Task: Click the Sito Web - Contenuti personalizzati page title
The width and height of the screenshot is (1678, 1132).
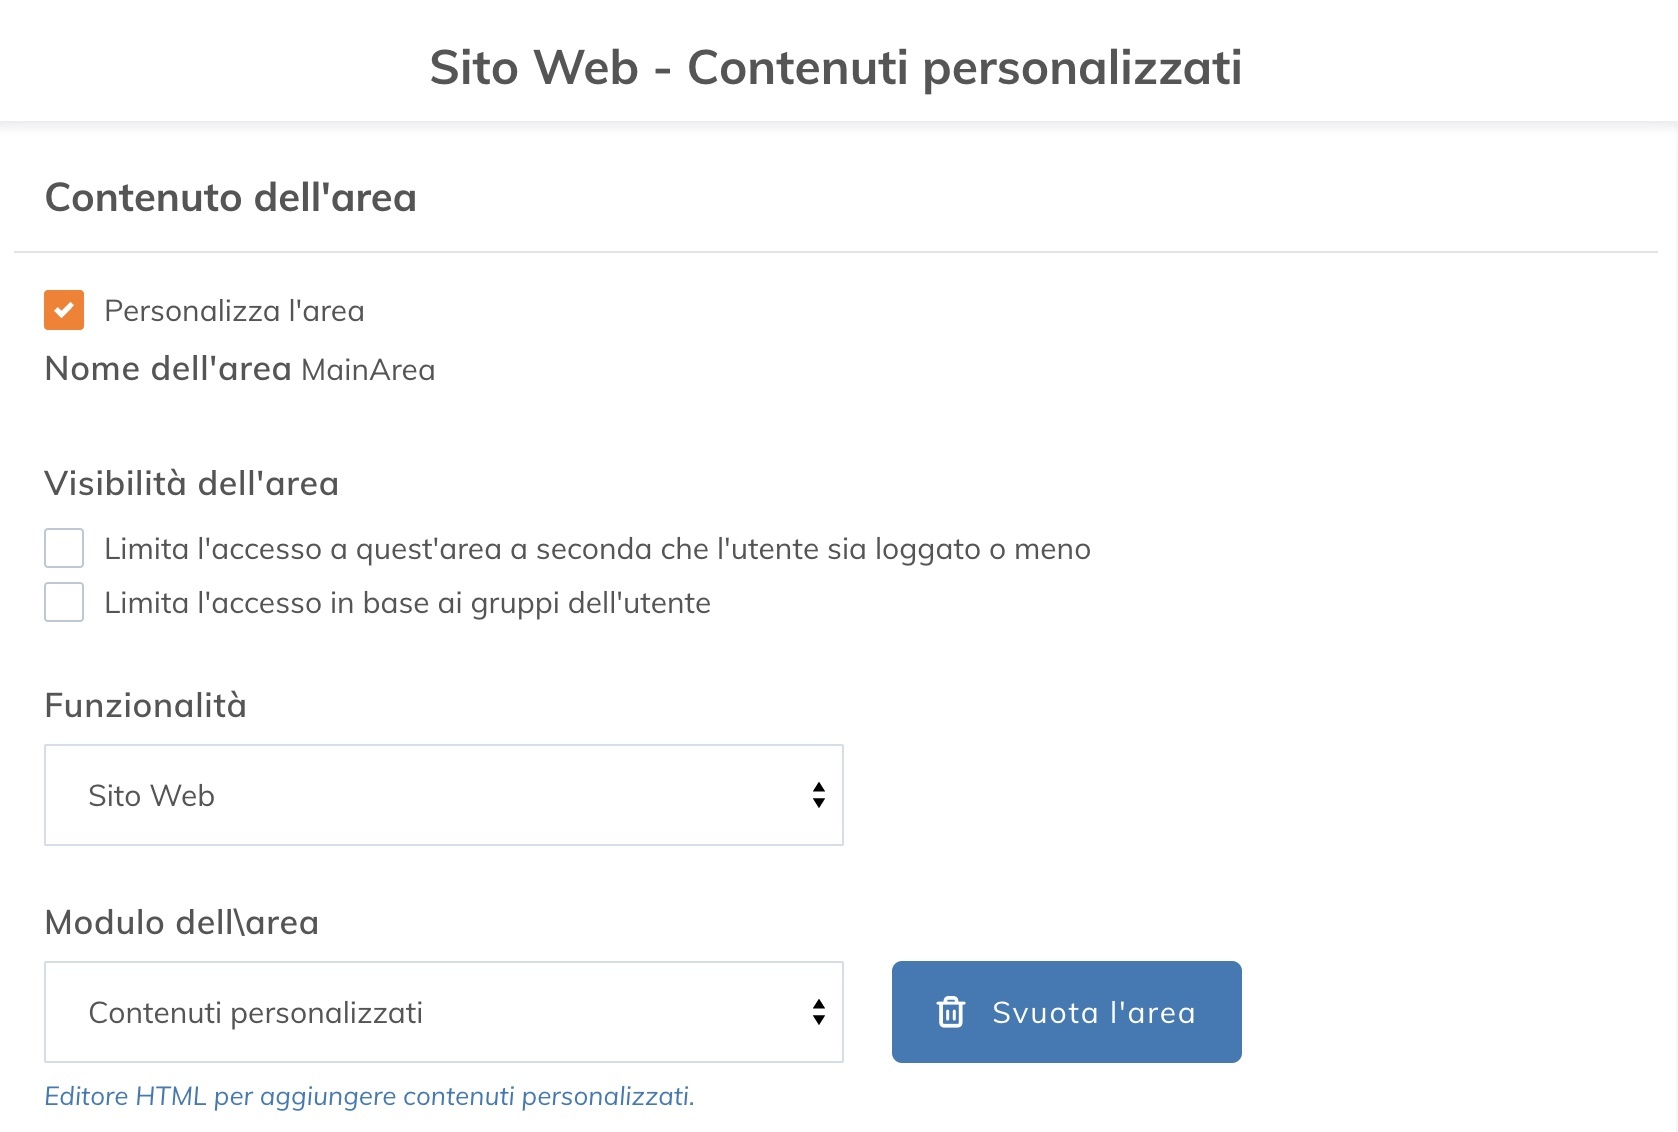Action: tap(838, 69)
